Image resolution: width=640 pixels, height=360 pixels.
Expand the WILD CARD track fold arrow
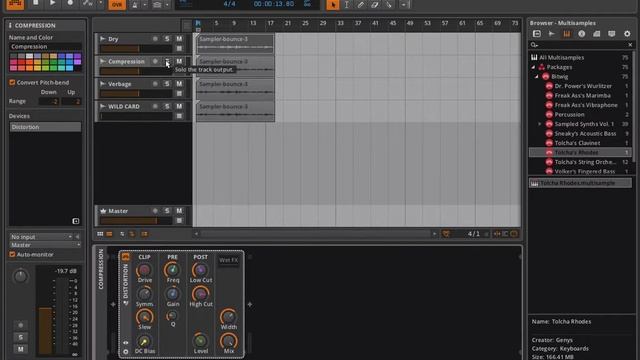102,106
